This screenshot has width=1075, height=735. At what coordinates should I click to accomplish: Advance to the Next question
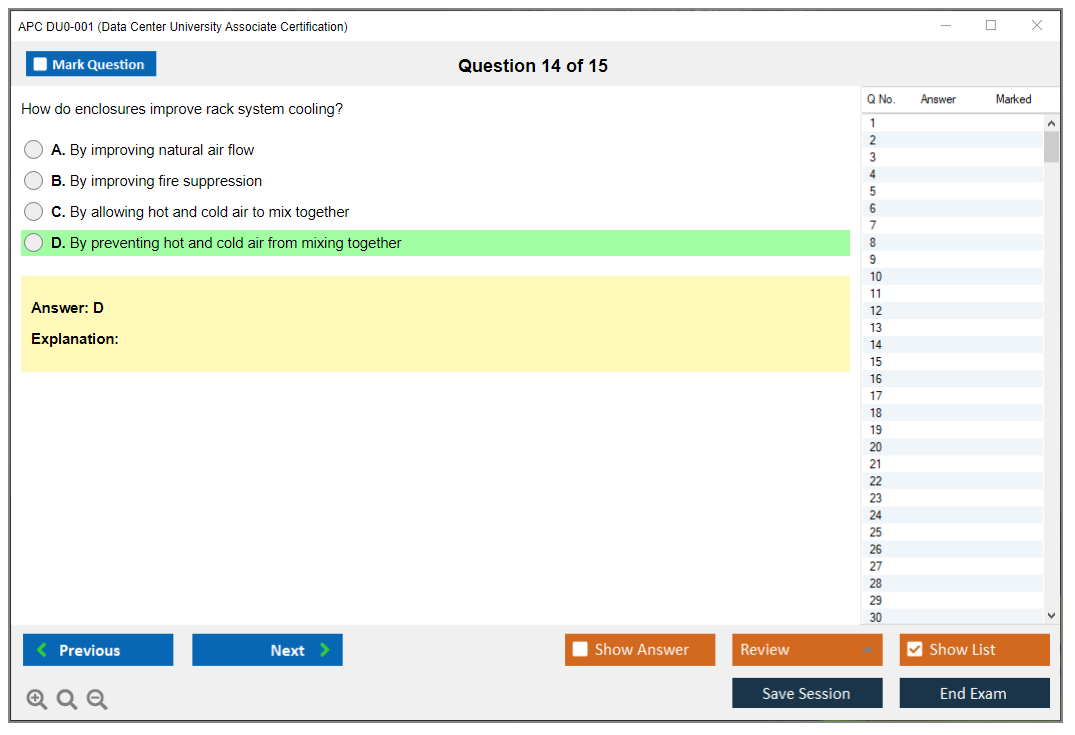[x=267, y=650]
